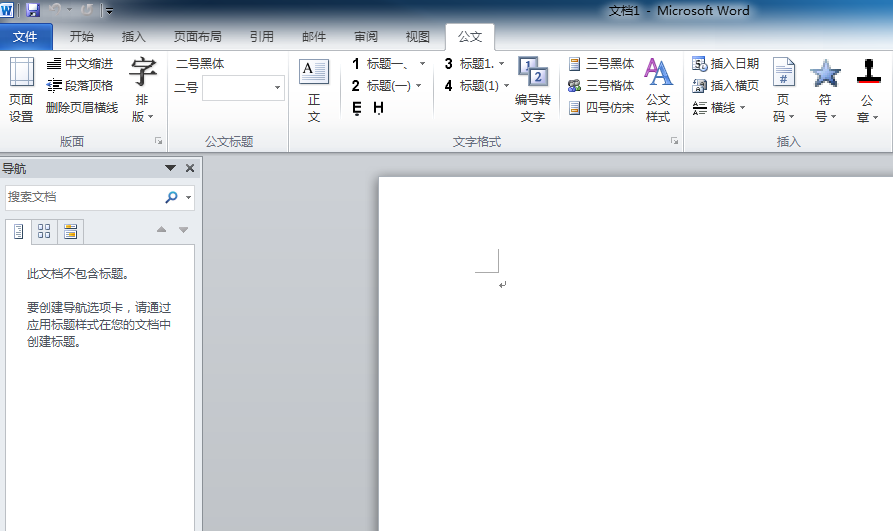Viewport: 893px width, 531px height.
Task: Switch to the 页面布局 ribbon tab
Action: pyautogui.click(x=197, y=37)
